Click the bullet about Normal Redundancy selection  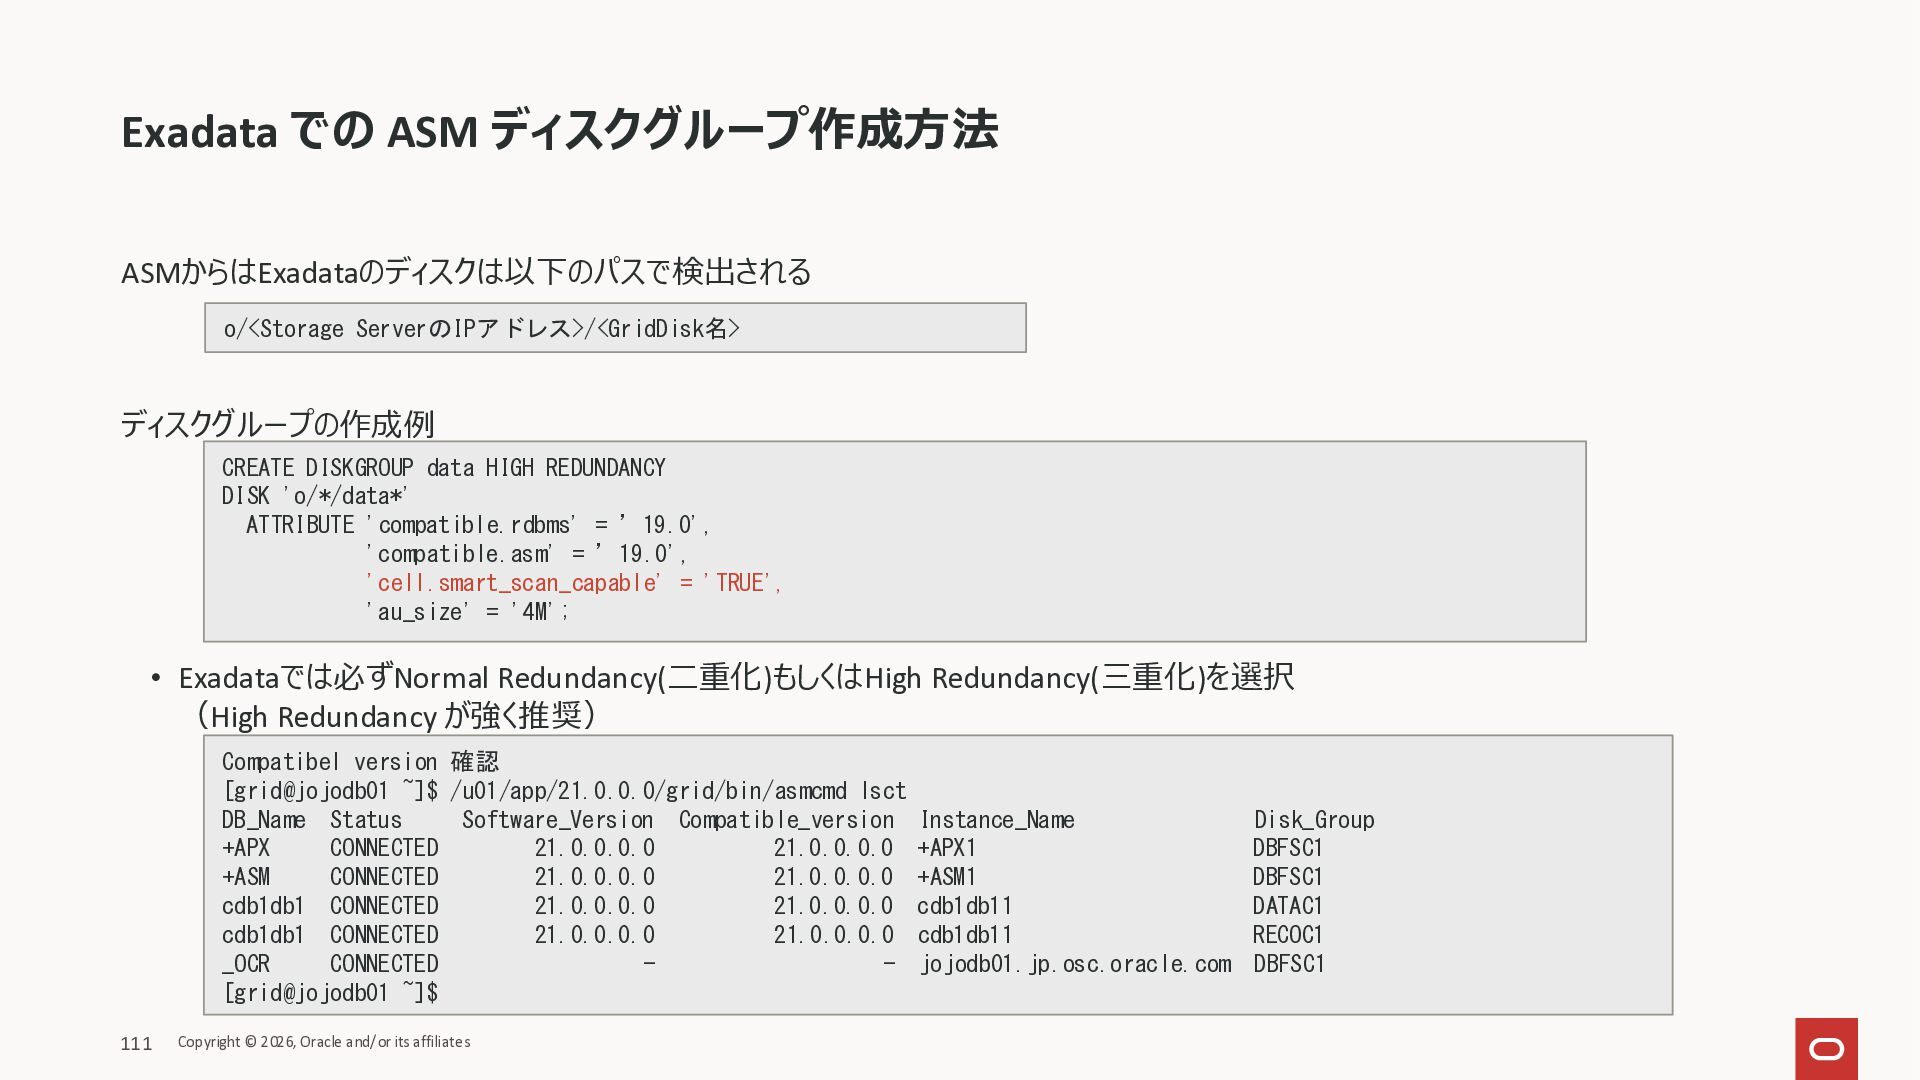735,679
